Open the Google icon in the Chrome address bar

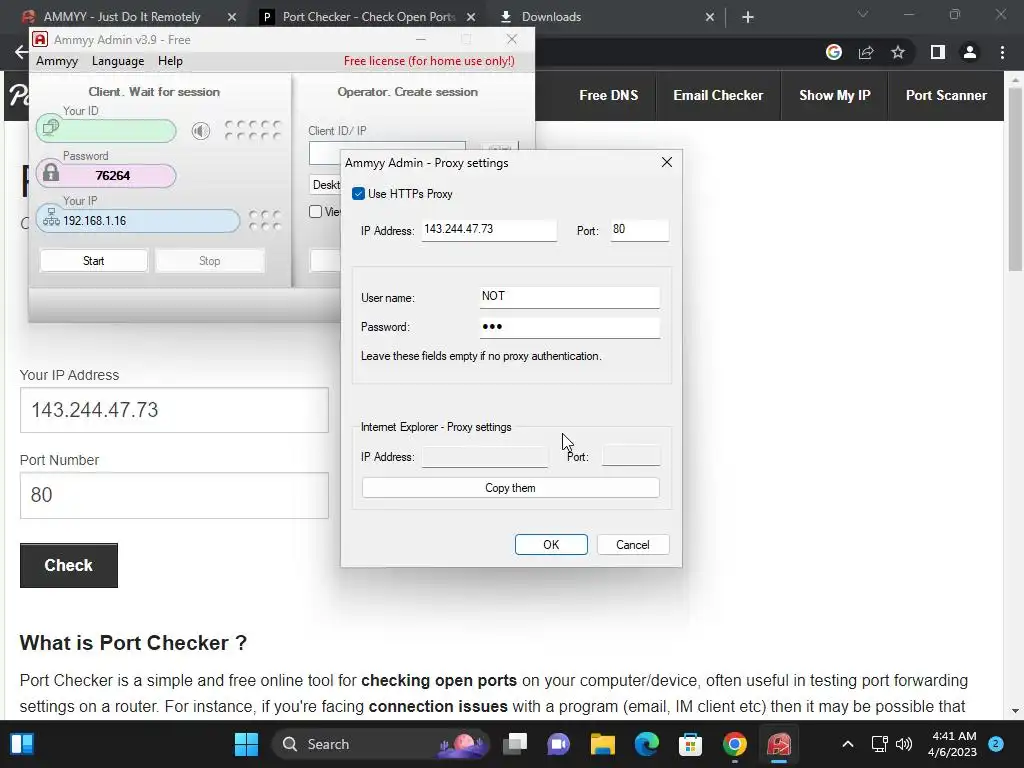click(833, 52)
